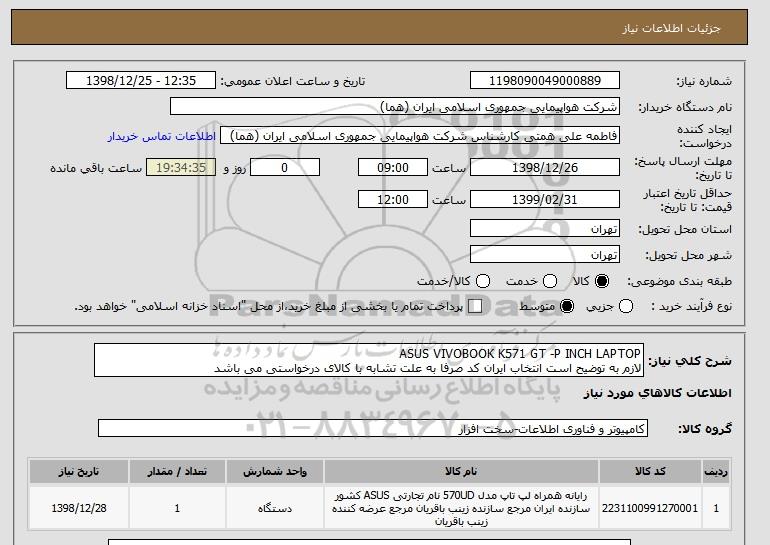
Task: Click the deadline time field 09:00
Action: (393, 167)
